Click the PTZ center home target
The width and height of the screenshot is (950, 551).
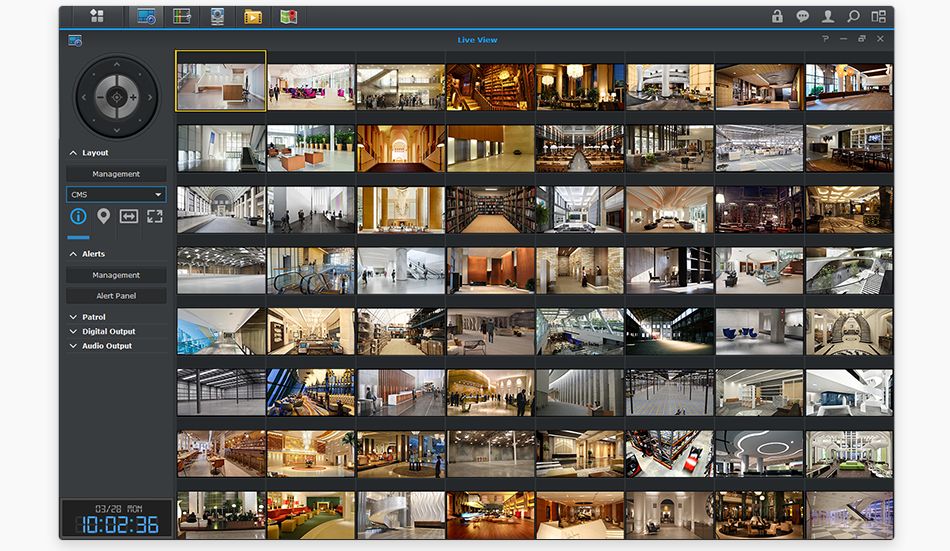117,97
